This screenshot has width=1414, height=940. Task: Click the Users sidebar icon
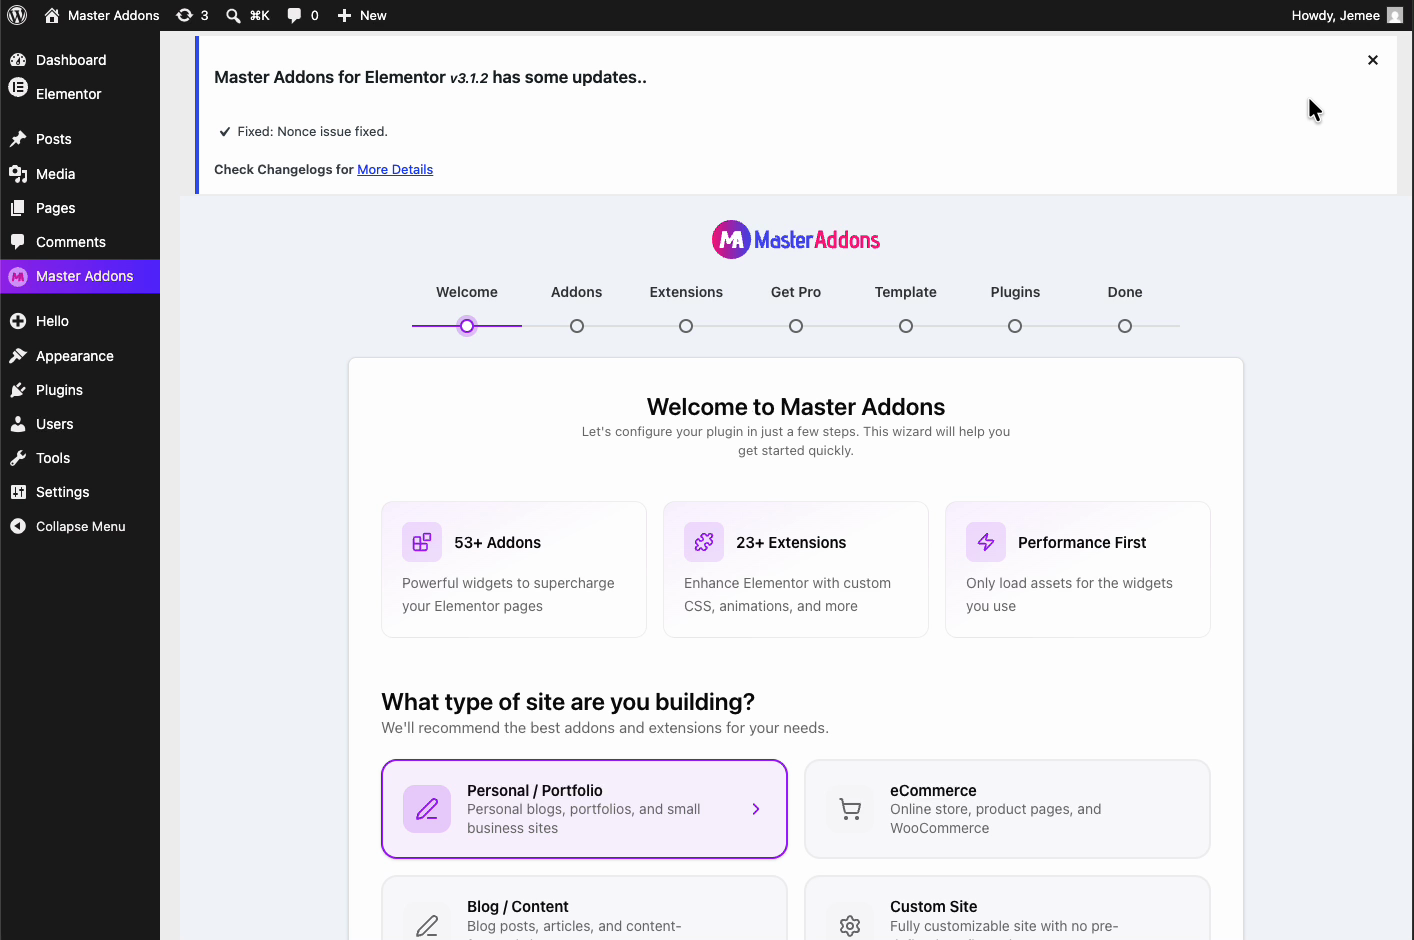[18, 424]
